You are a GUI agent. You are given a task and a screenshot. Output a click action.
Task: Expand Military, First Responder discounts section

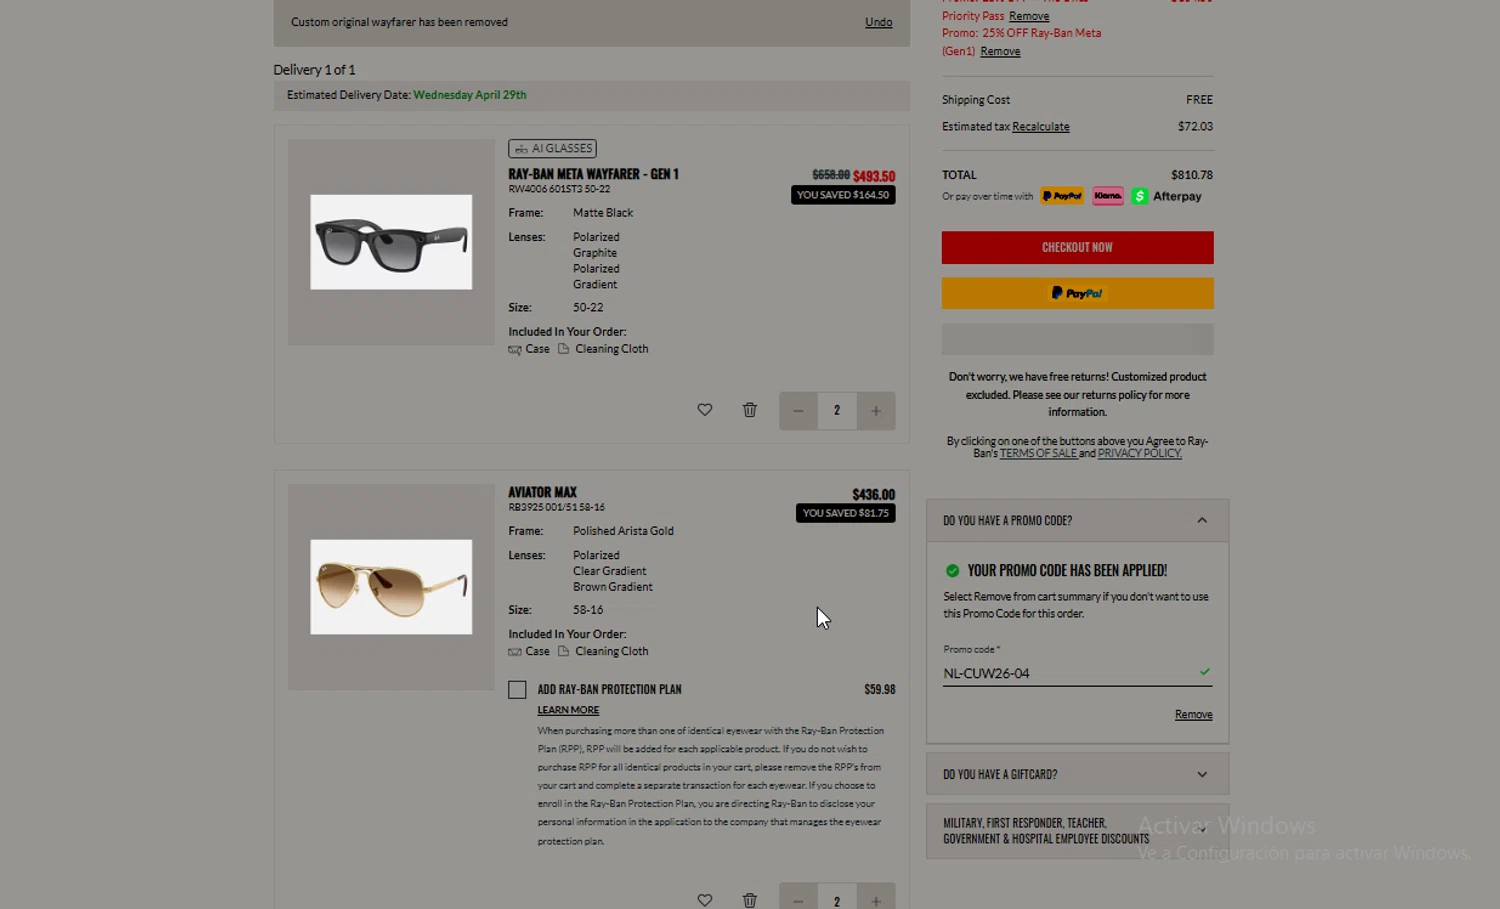(x=1077, y=831)
